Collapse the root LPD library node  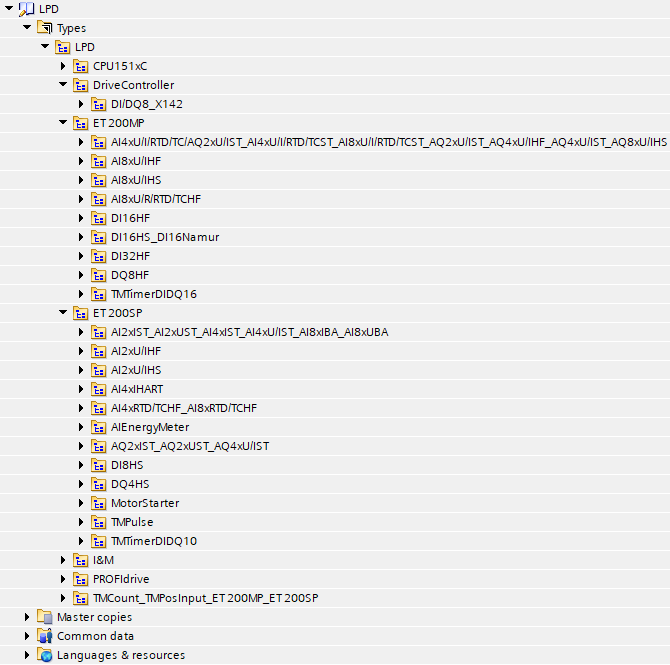tap(9, 8)
